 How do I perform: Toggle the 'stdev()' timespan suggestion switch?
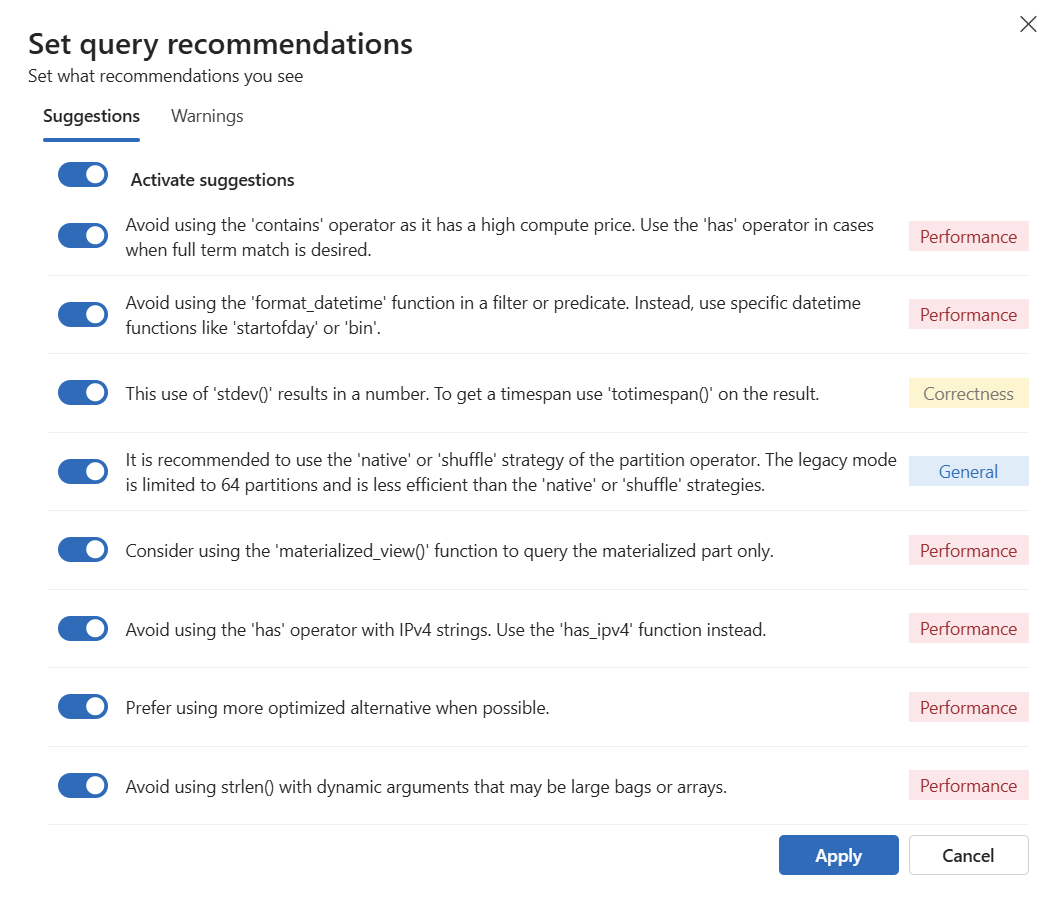pos(83,393)
